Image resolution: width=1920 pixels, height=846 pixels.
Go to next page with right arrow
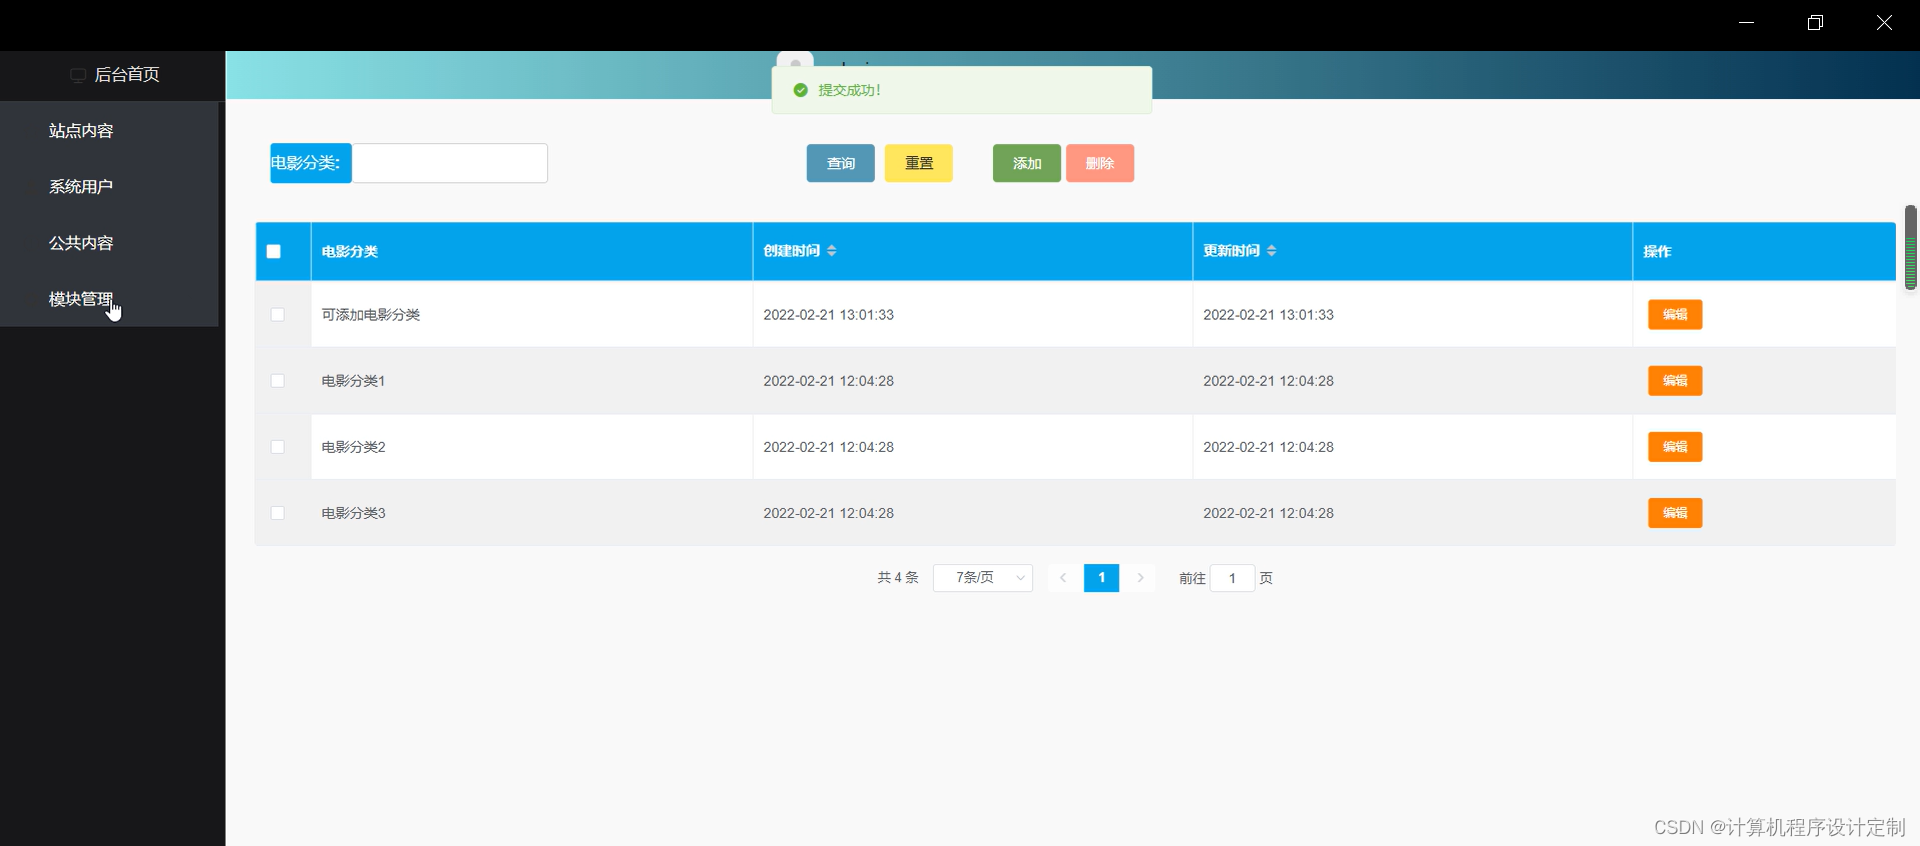click(1140, 578)
